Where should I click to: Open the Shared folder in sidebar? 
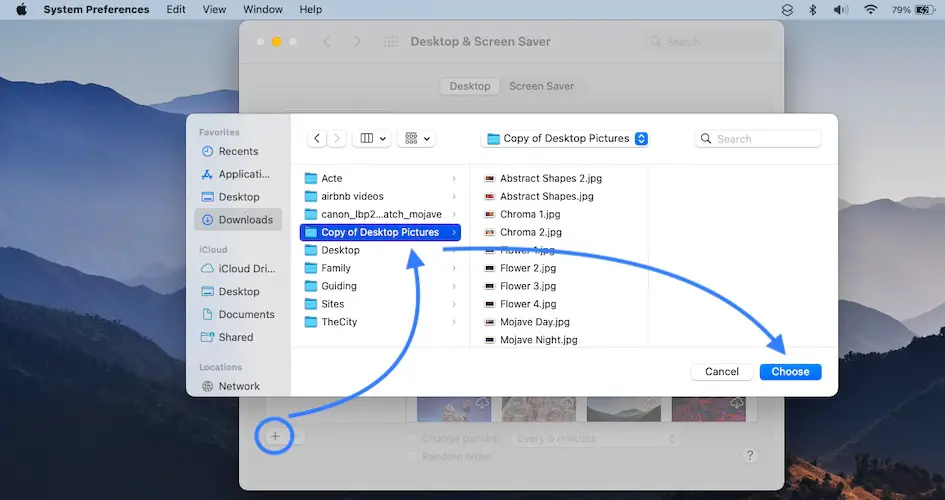pos(236,337)
